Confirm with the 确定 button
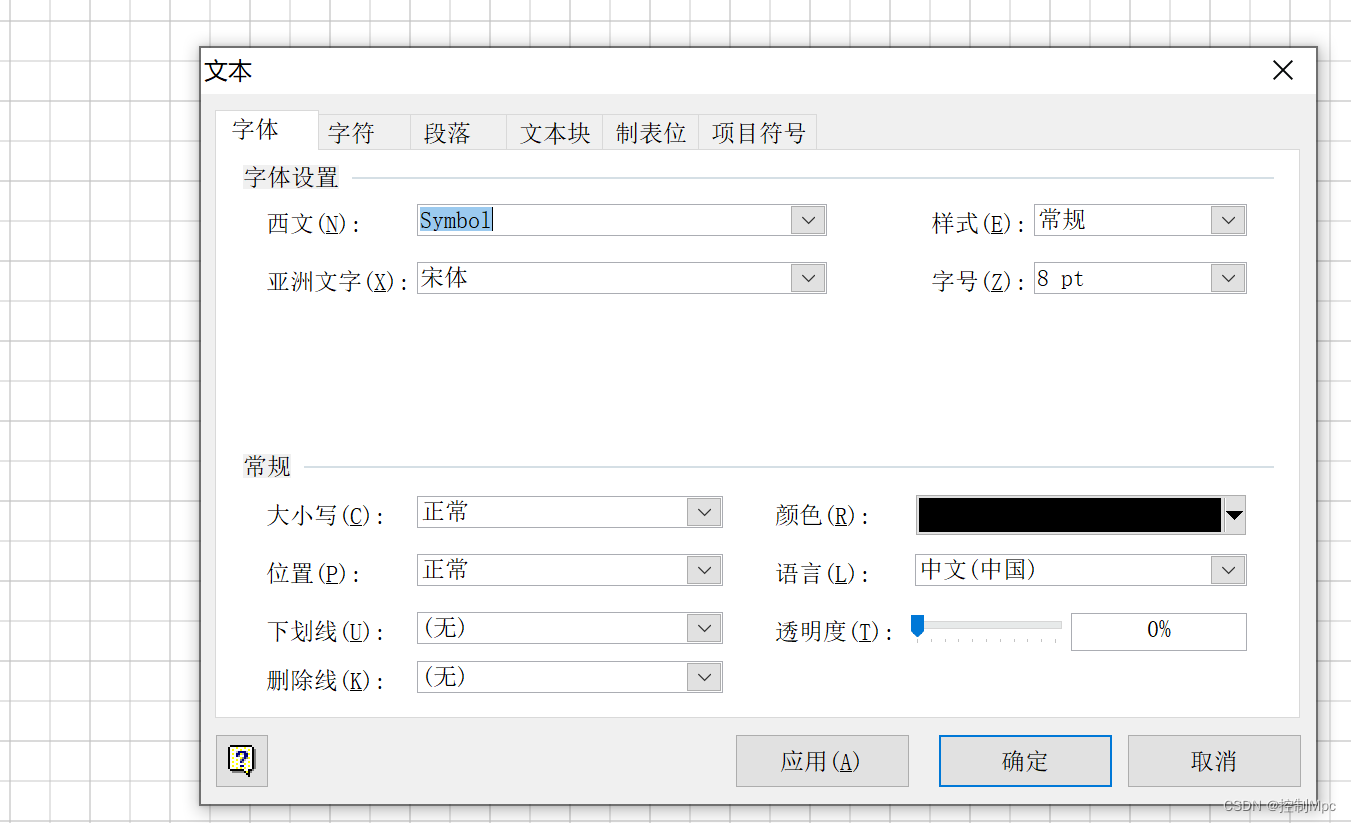 (x=1025, y=761)
